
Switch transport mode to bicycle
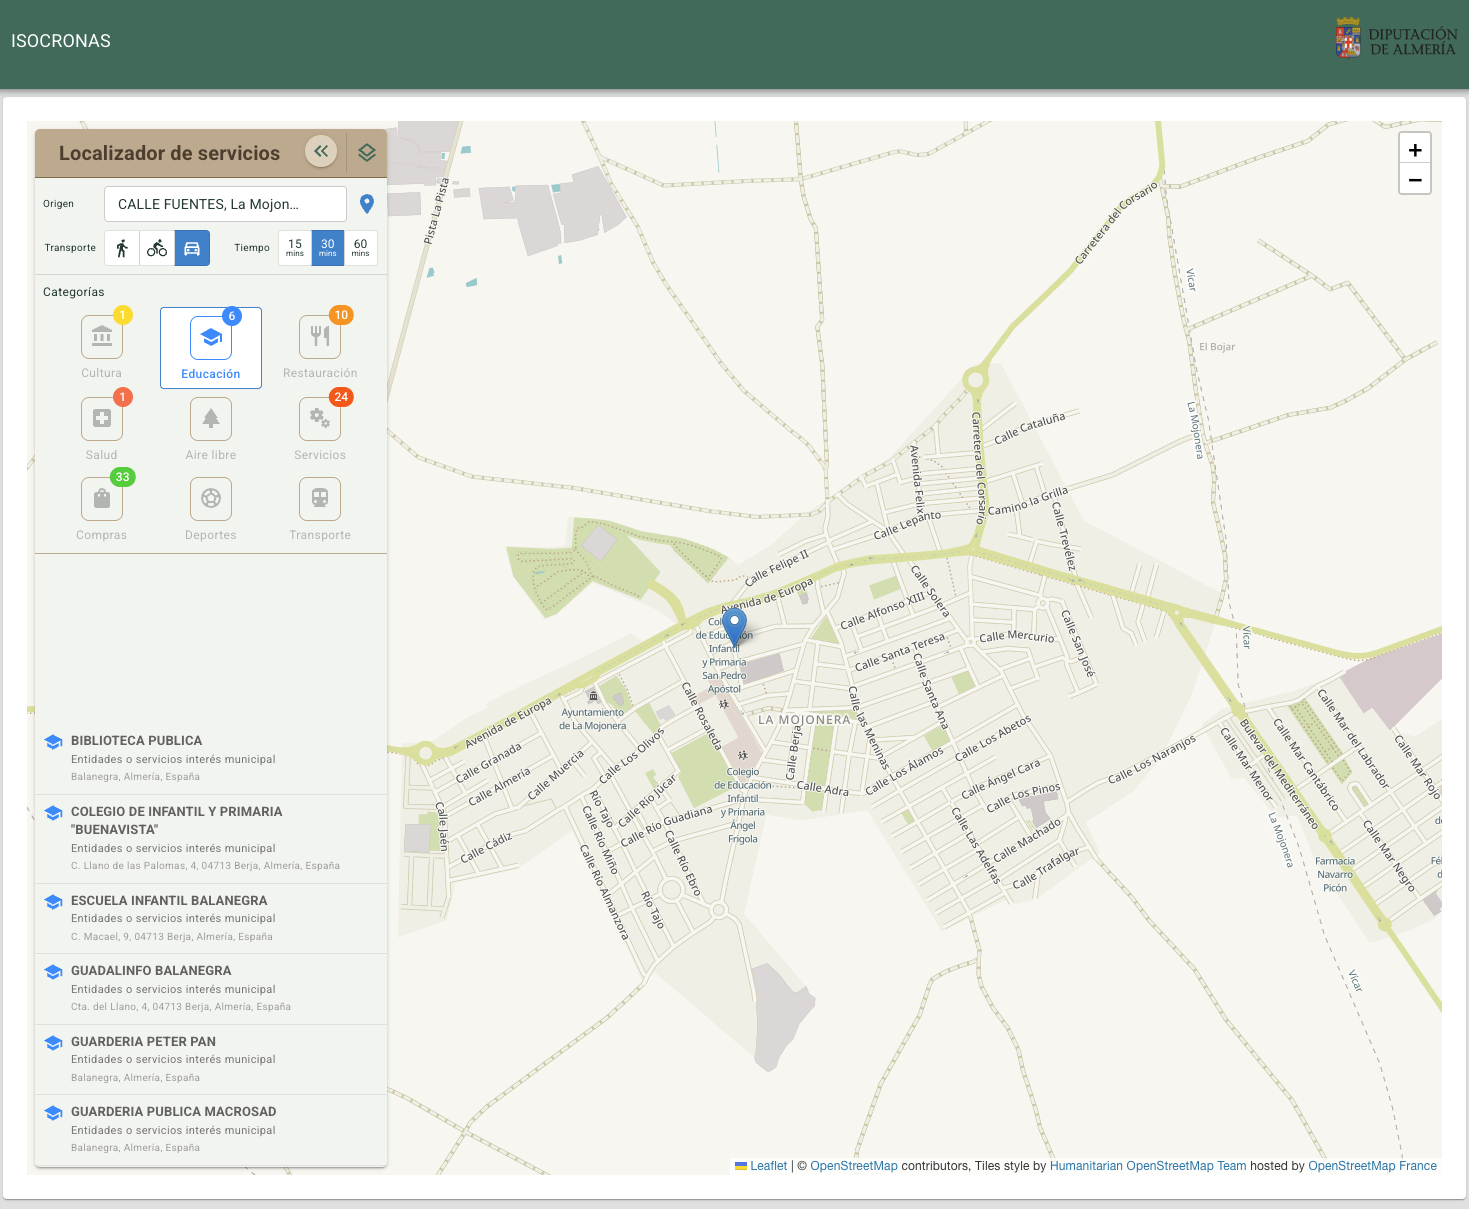(157, 248)
